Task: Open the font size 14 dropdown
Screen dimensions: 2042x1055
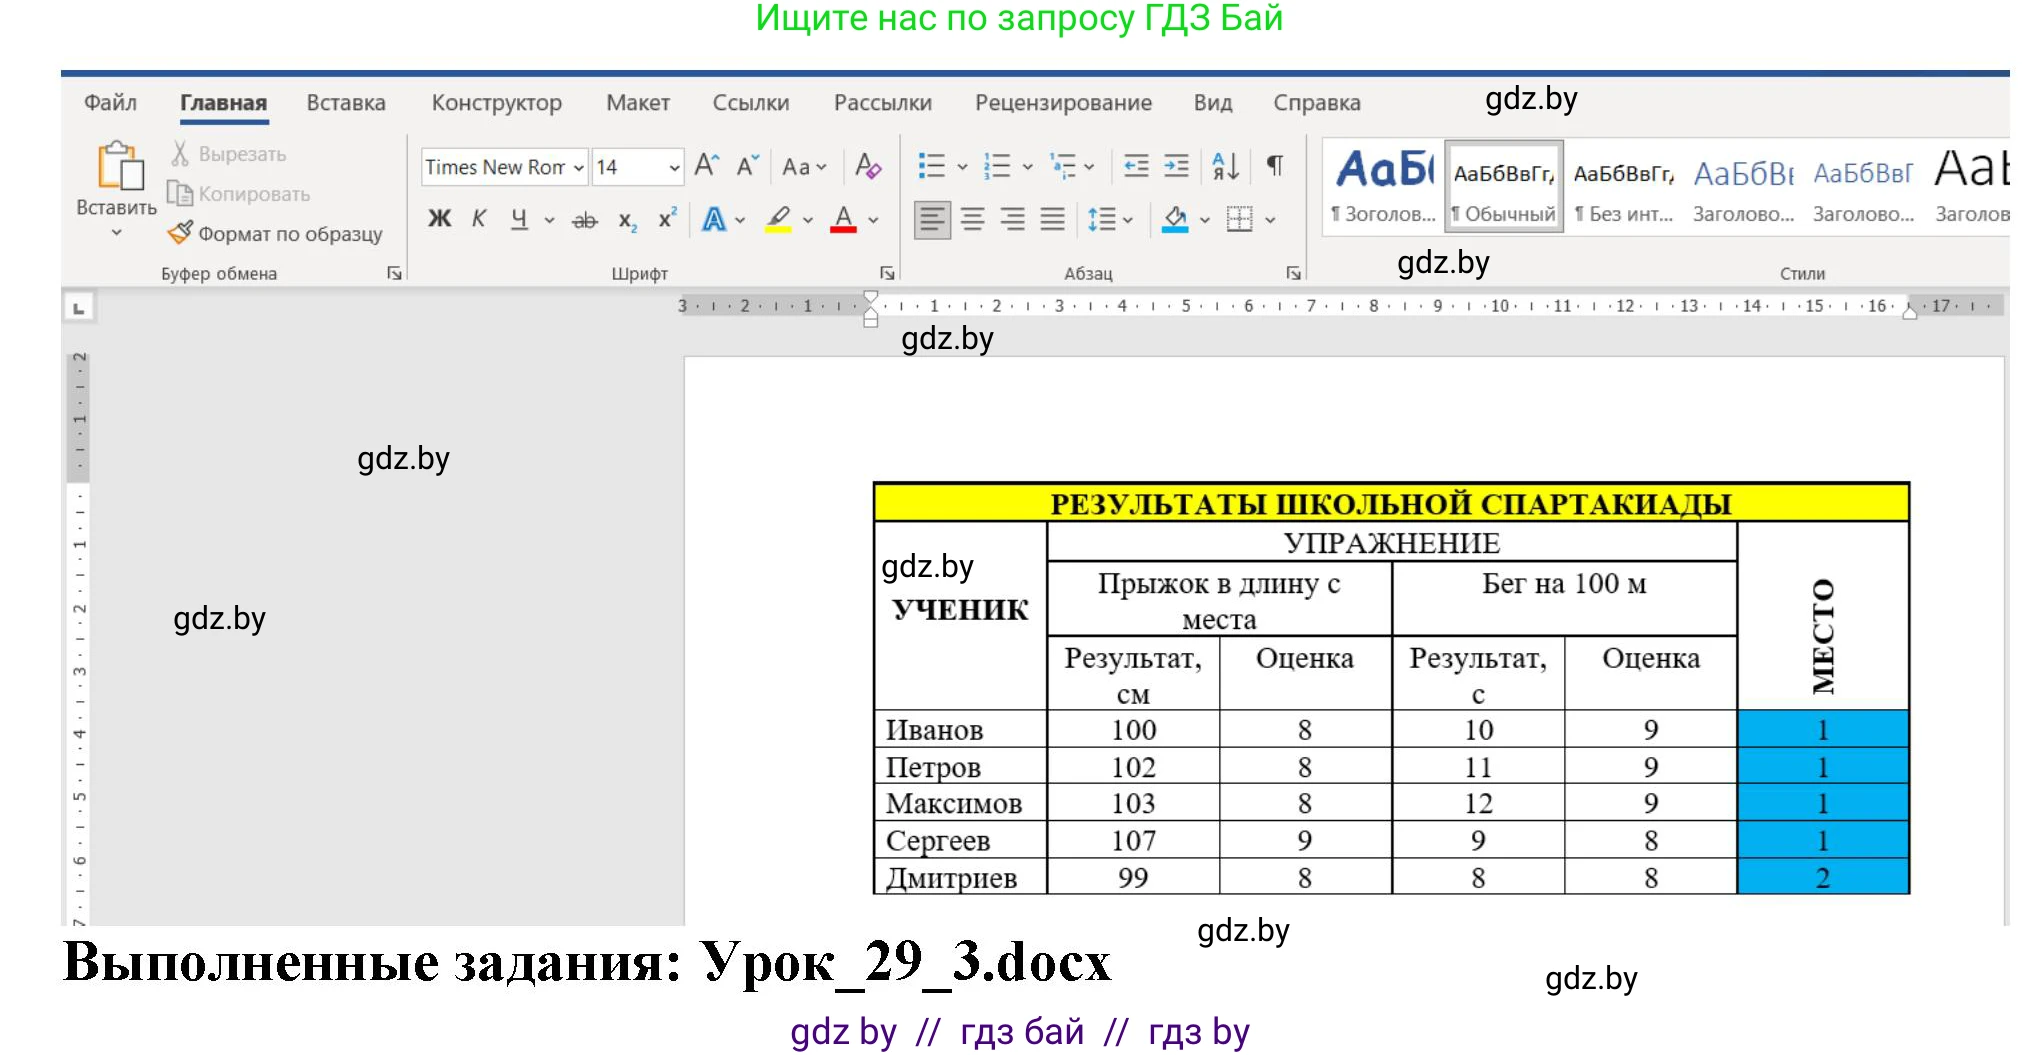Action: (674, 167)
